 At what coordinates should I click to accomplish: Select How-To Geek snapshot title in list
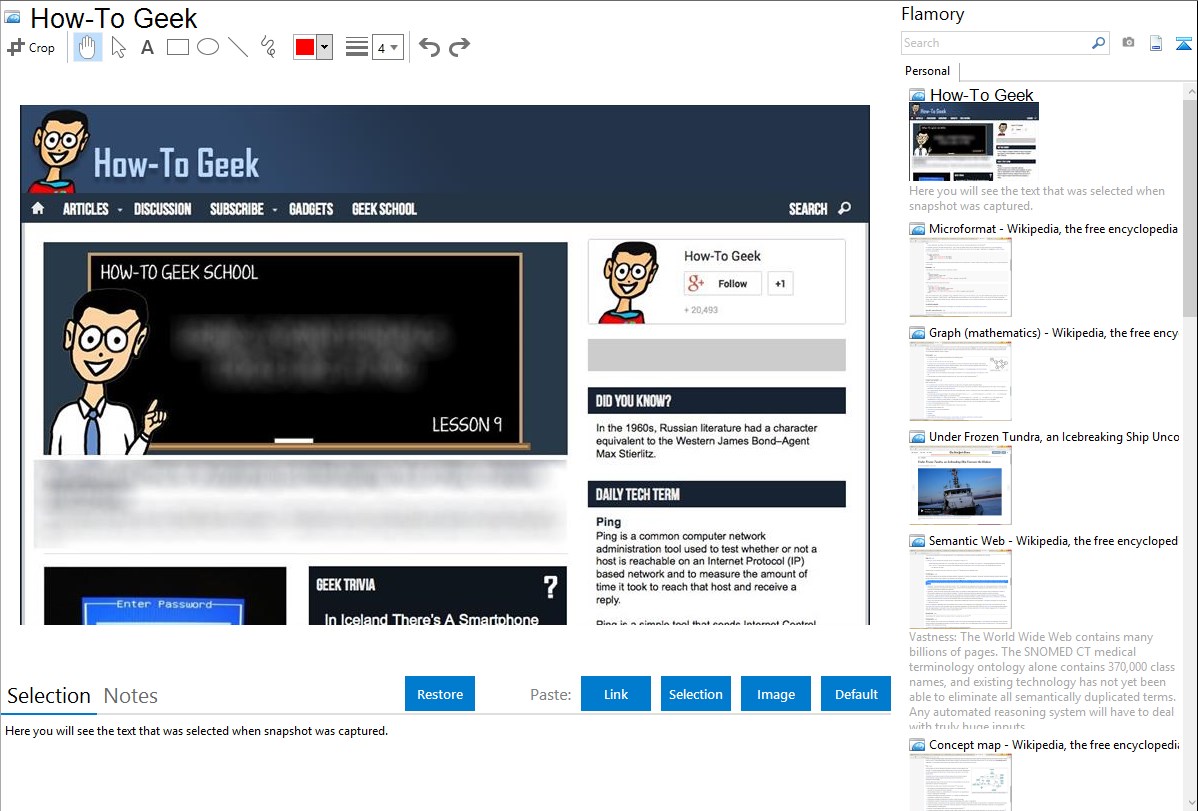pos(981,95)
